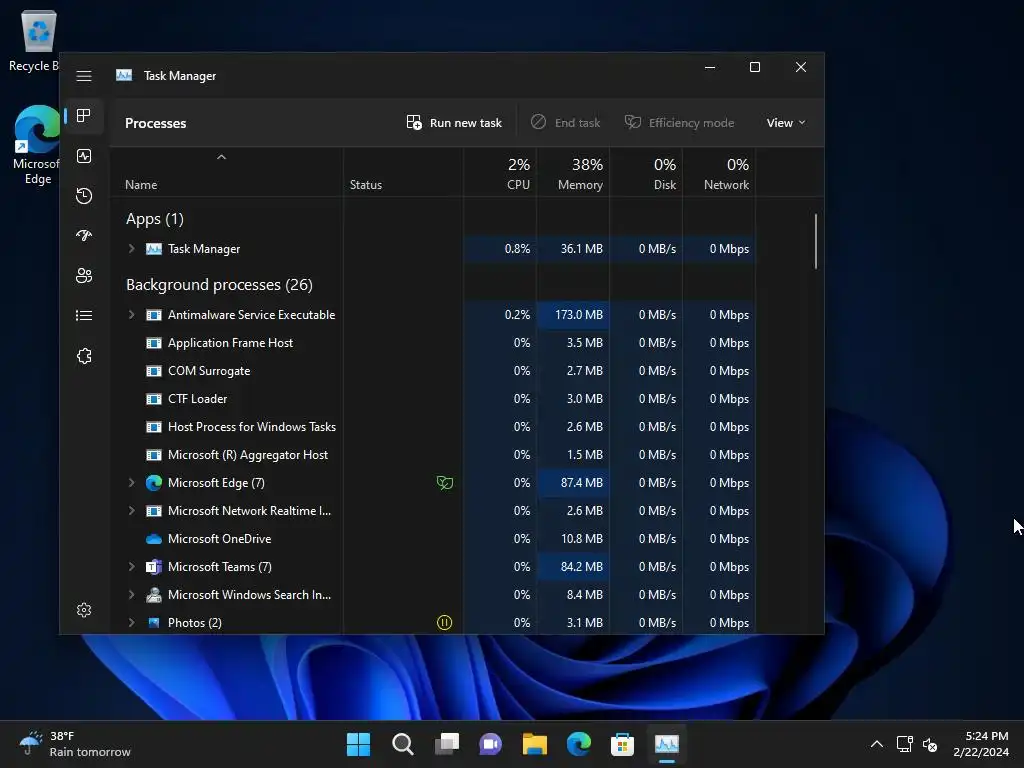Select Host Process for Windows Tasks
The height and width of the screenshot is (768, 1024).
(434, 427)
